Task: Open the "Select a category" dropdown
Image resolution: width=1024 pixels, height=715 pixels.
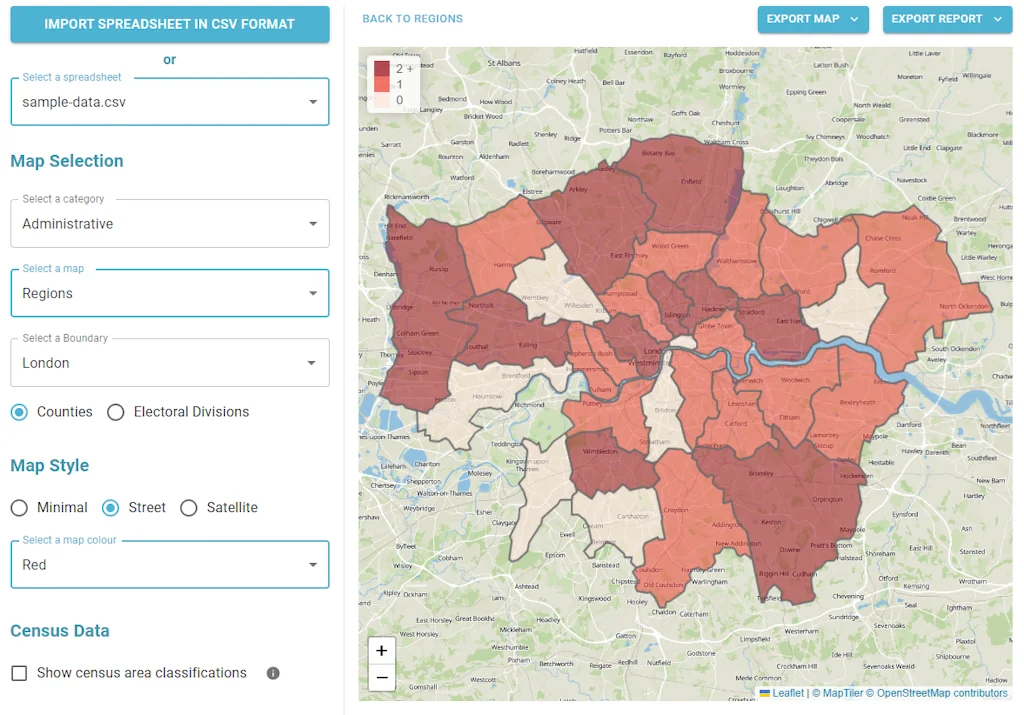Action: coord(314,223)
